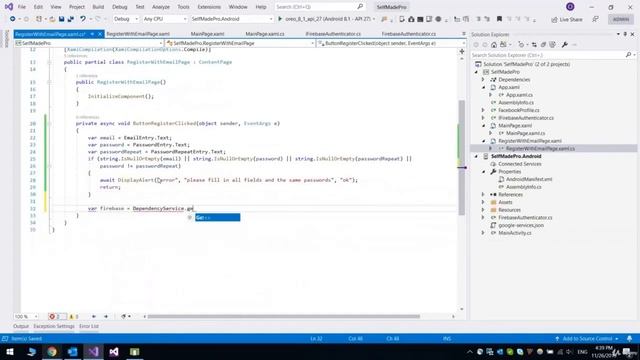Open the Debug menu
The height and width of the screenshot is (360, 640).
(119, 7)
